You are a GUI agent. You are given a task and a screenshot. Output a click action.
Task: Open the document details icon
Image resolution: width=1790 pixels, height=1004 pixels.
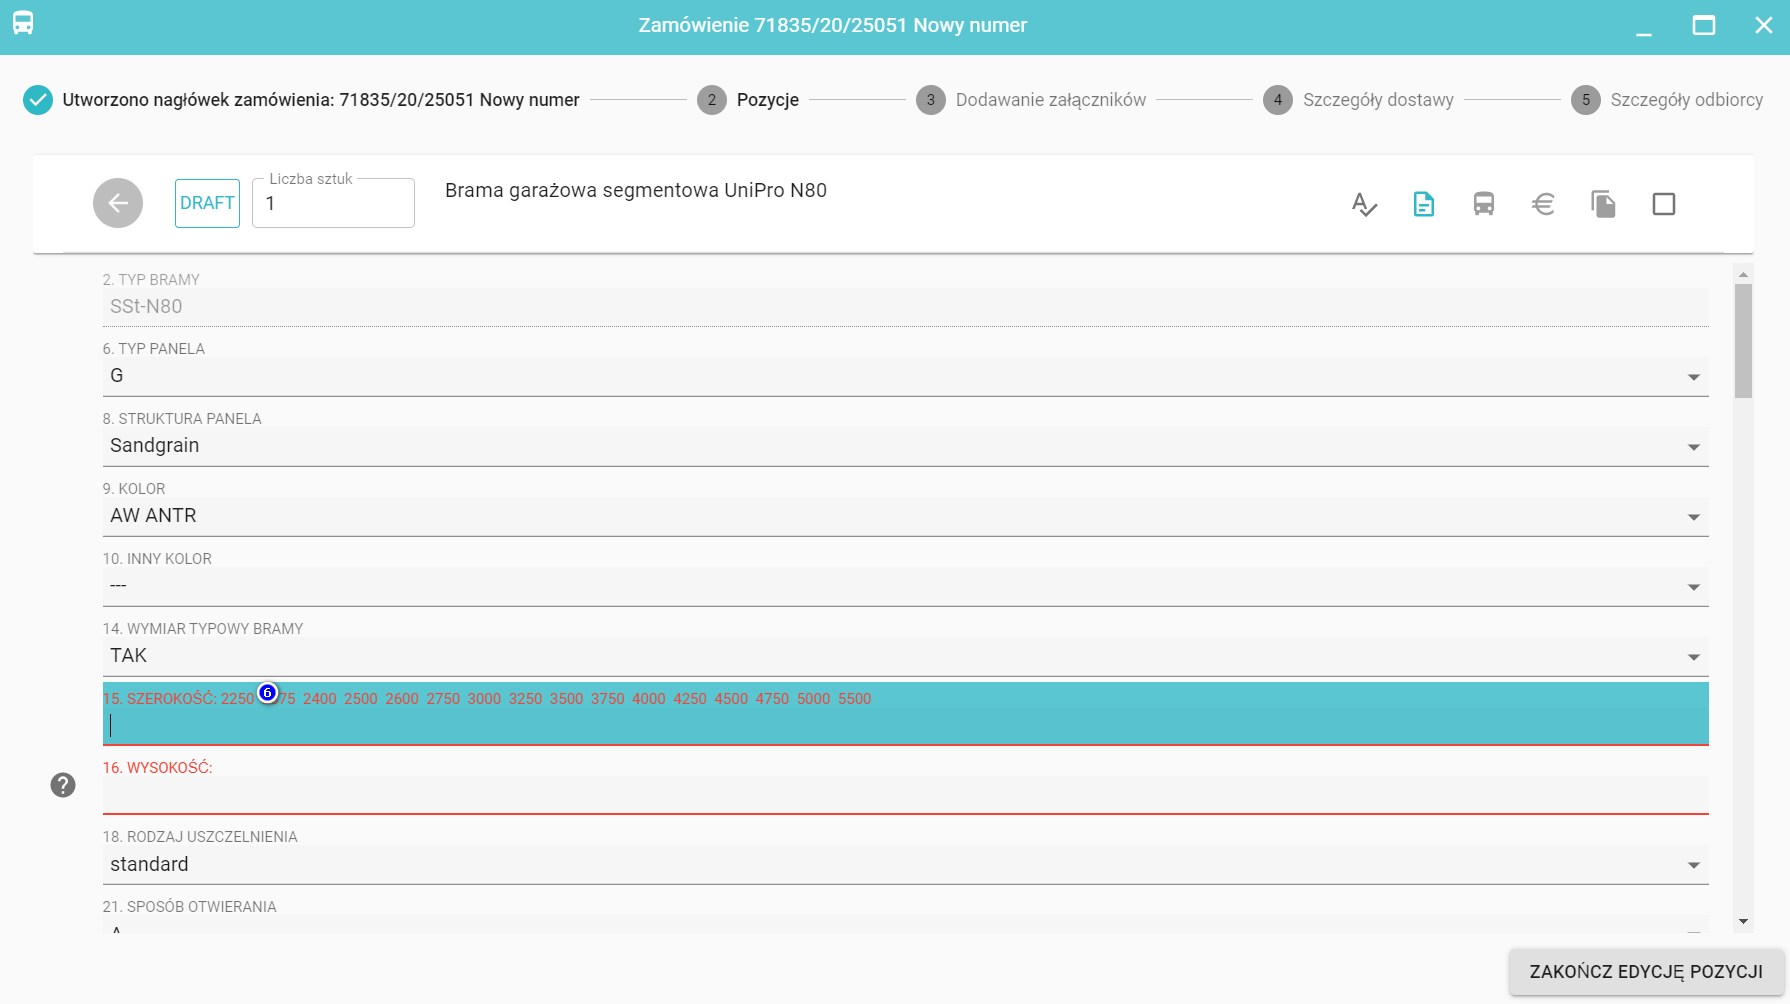tap(1423, 204)
